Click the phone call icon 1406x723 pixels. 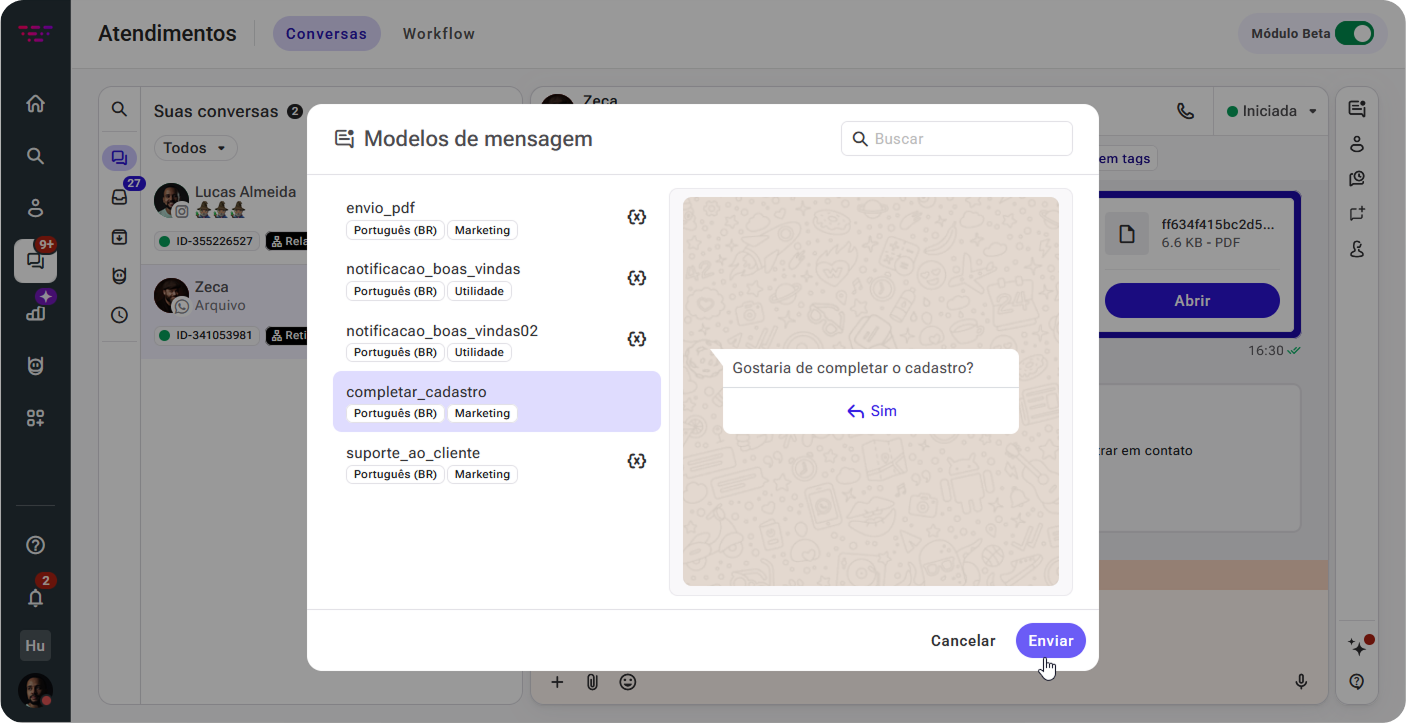coord(1185,111)
